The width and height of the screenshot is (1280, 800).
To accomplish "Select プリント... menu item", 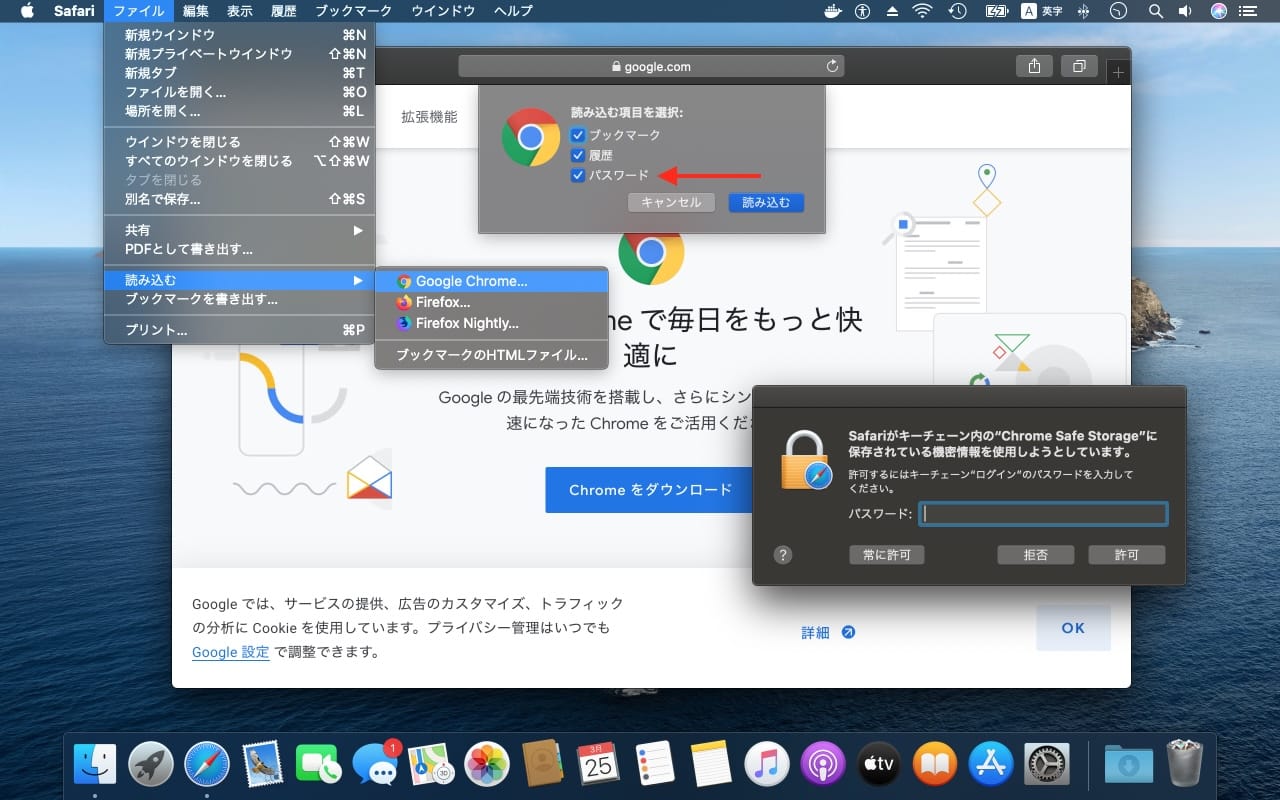I will click(x=240, y=330).
